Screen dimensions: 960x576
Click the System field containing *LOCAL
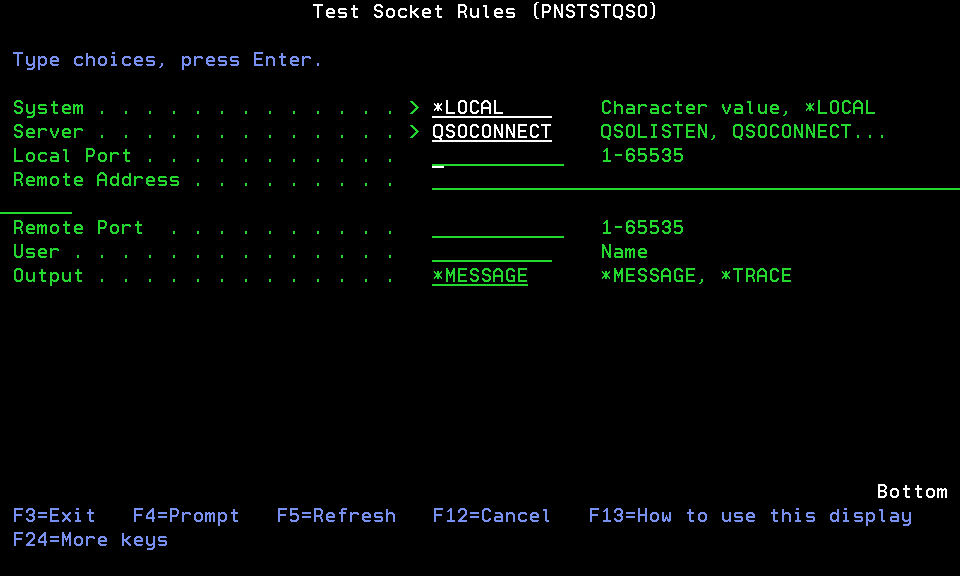pyautogui.click(x=491, y=108)
